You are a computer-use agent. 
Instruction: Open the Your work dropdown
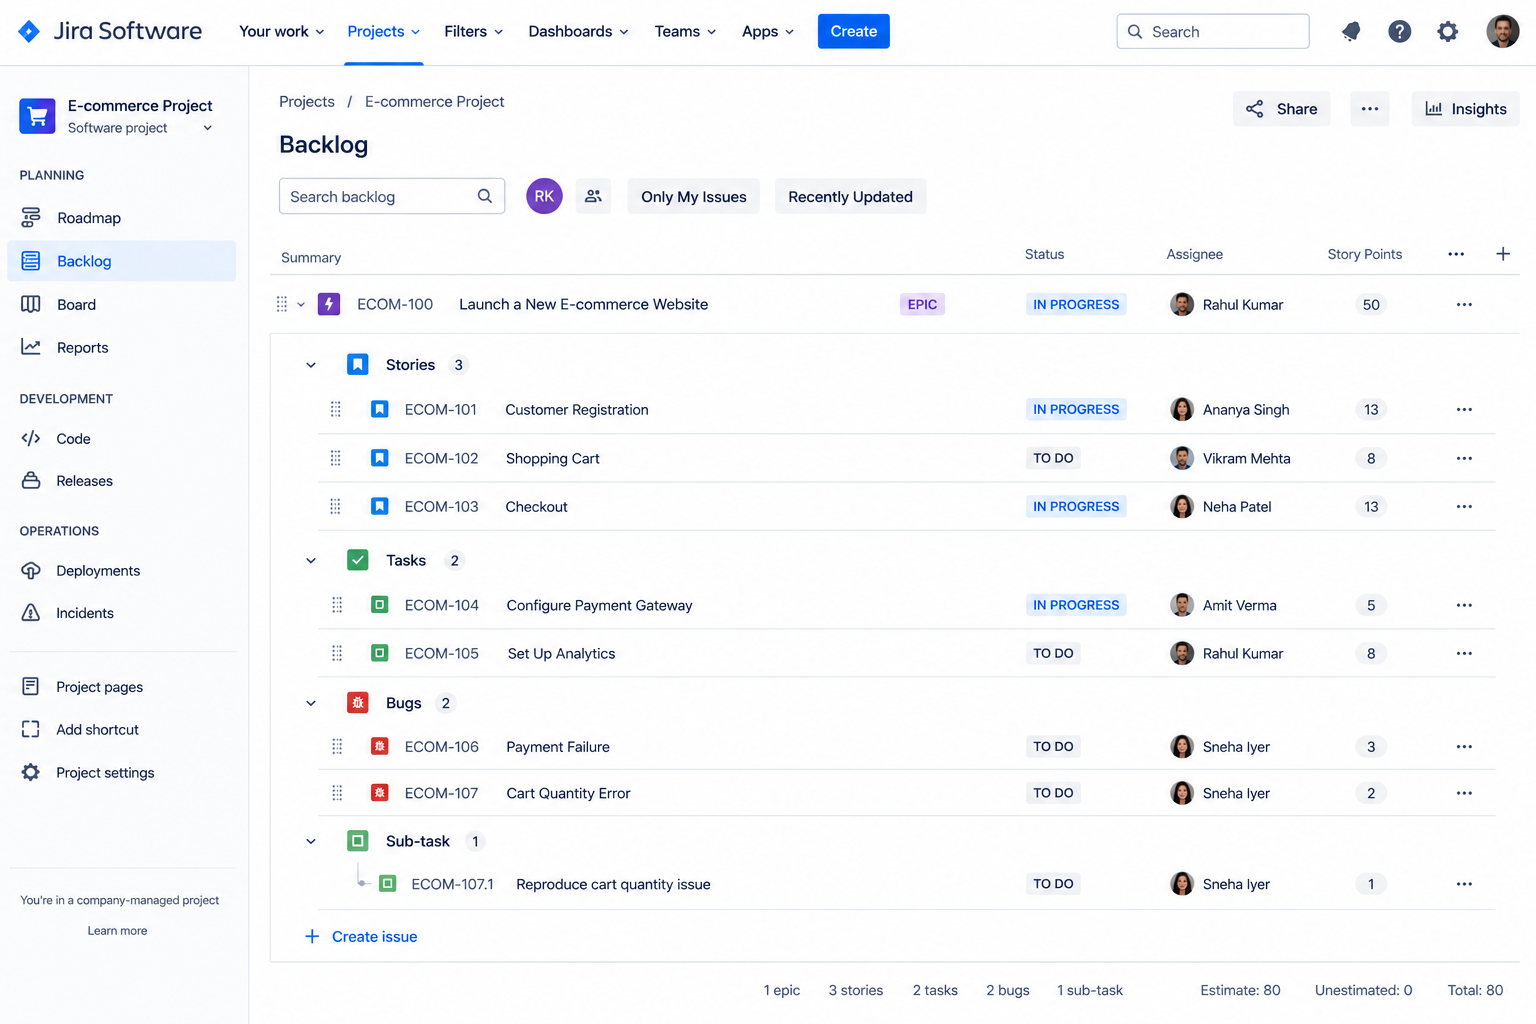(282, 31)
